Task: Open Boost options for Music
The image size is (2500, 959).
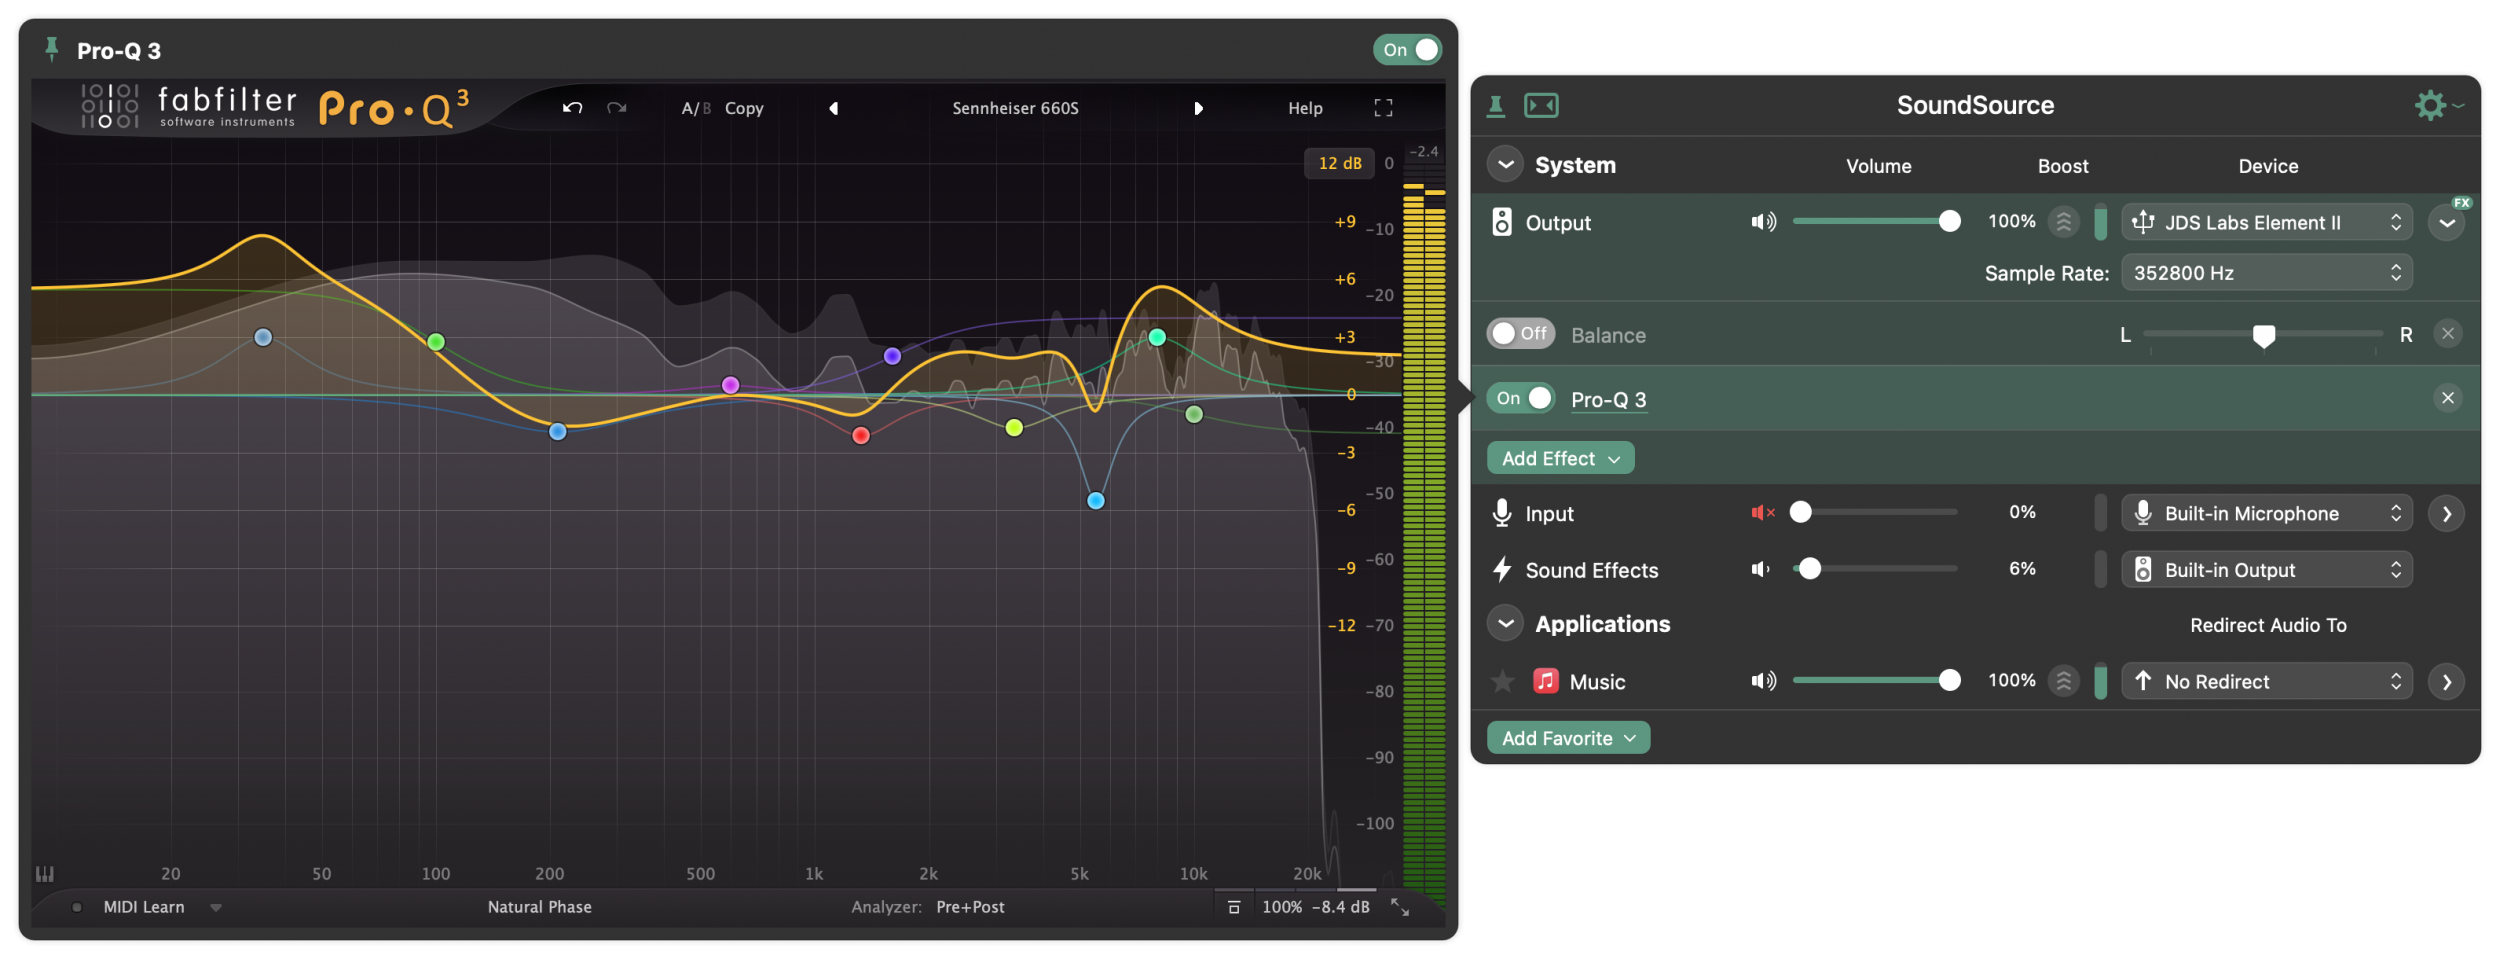Action: tap(2063, 682)
